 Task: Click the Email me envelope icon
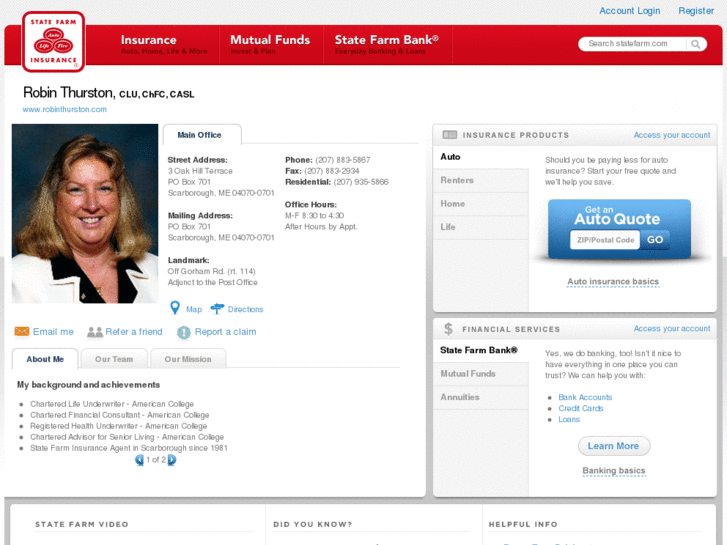(22, 331)
